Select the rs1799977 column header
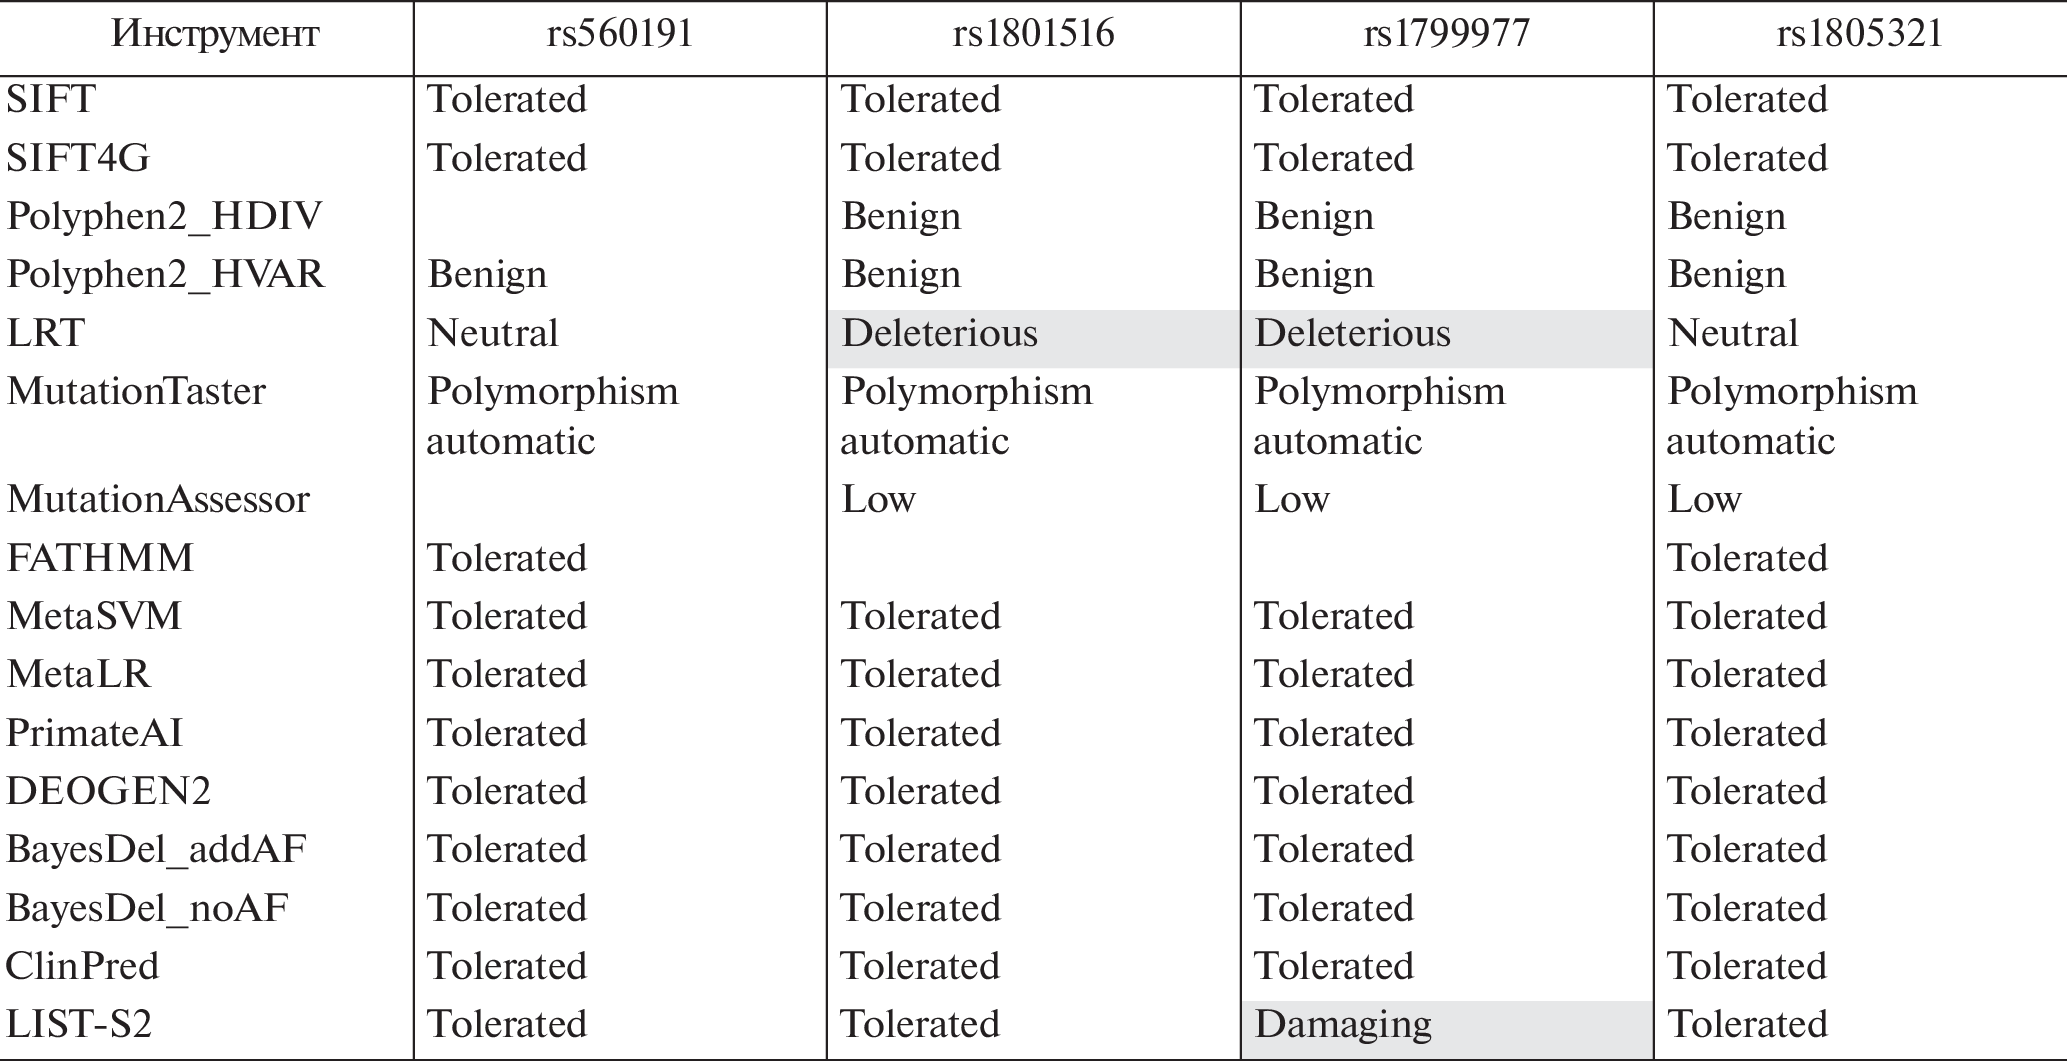 pyautogui.click(x=1446, y=35)
